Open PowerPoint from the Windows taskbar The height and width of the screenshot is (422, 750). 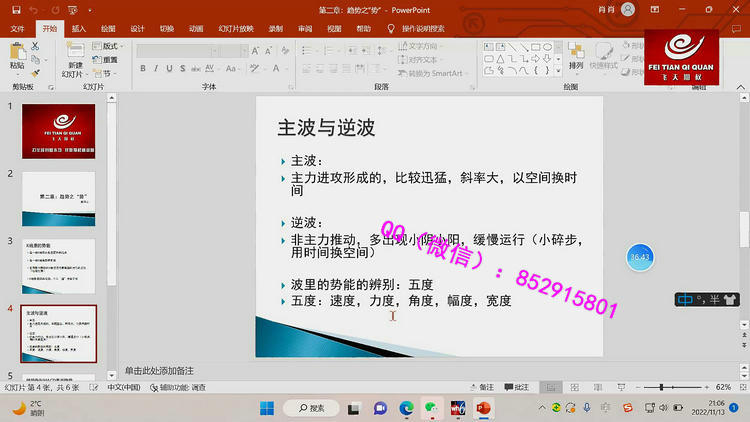pos(484,408)
